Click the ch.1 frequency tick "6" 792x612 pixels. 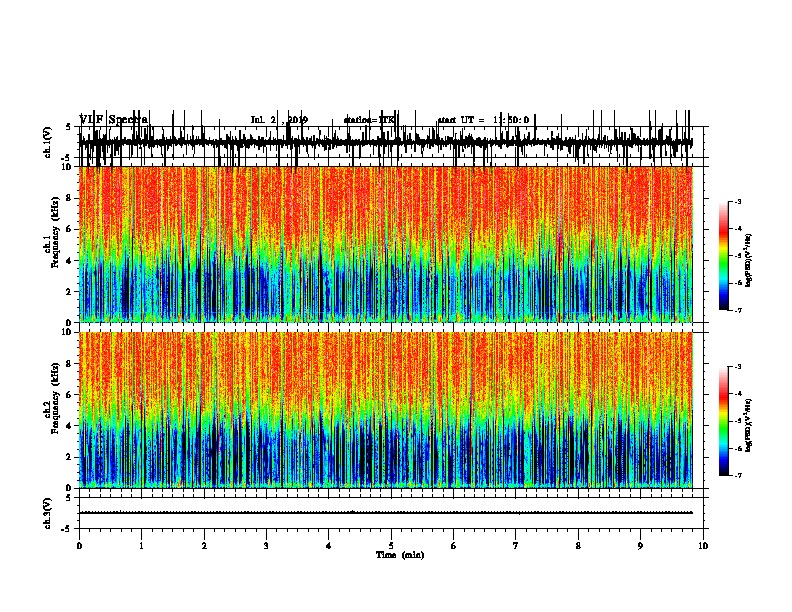(70, 229)
